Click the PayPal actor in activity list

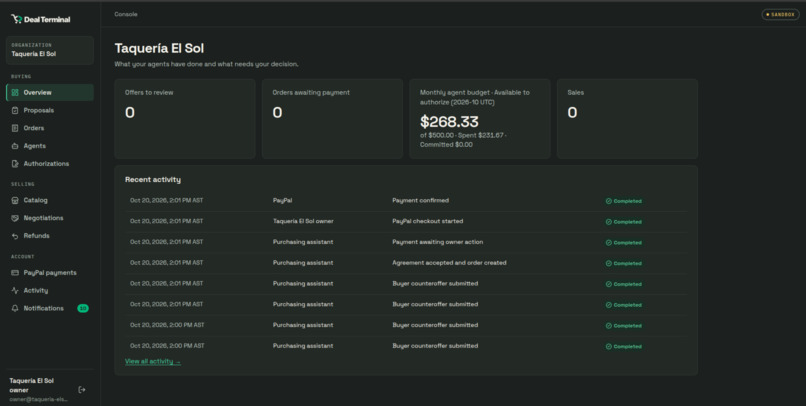(283, 200)
